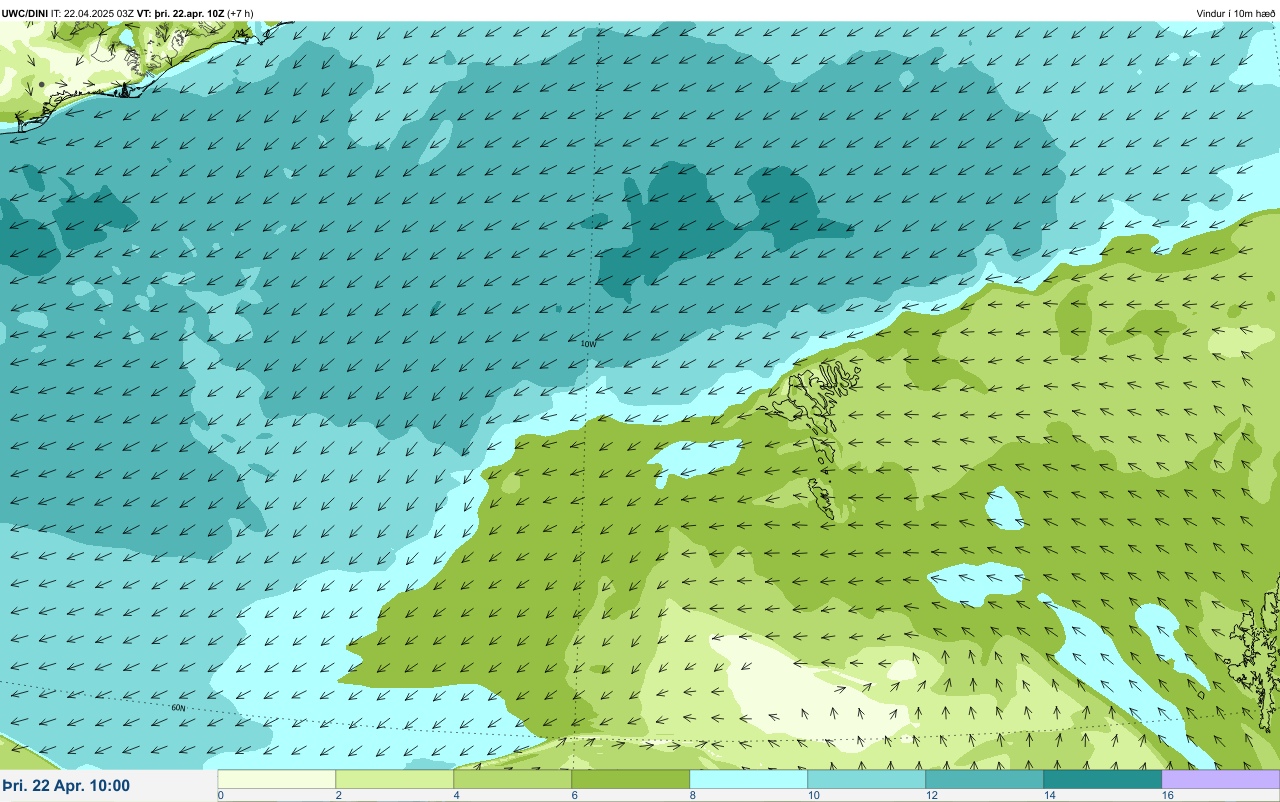Click the '(+7 h)' forecast offset text
This screenshot has width=1280, height=802.
click(240, 13)
